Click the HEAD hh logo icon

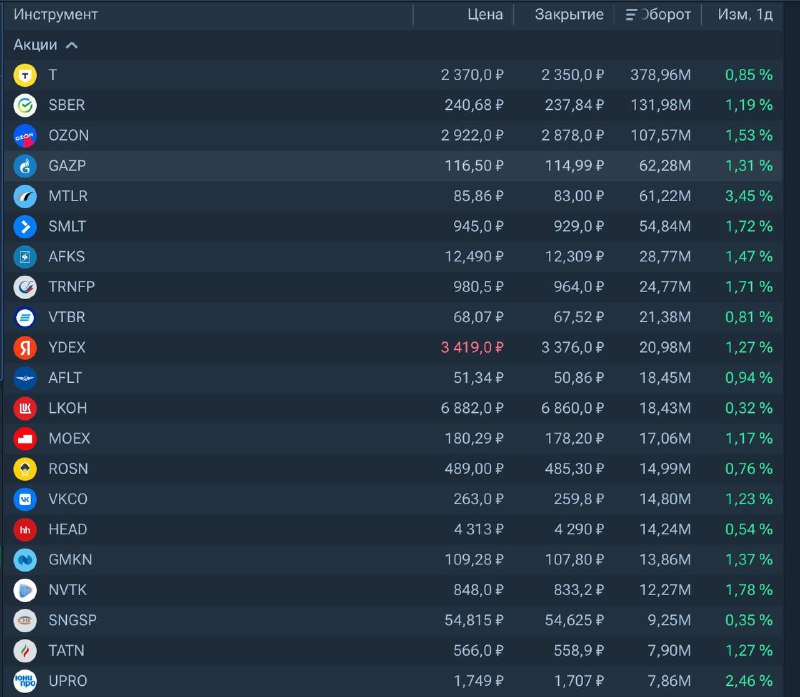click(25, 530)
